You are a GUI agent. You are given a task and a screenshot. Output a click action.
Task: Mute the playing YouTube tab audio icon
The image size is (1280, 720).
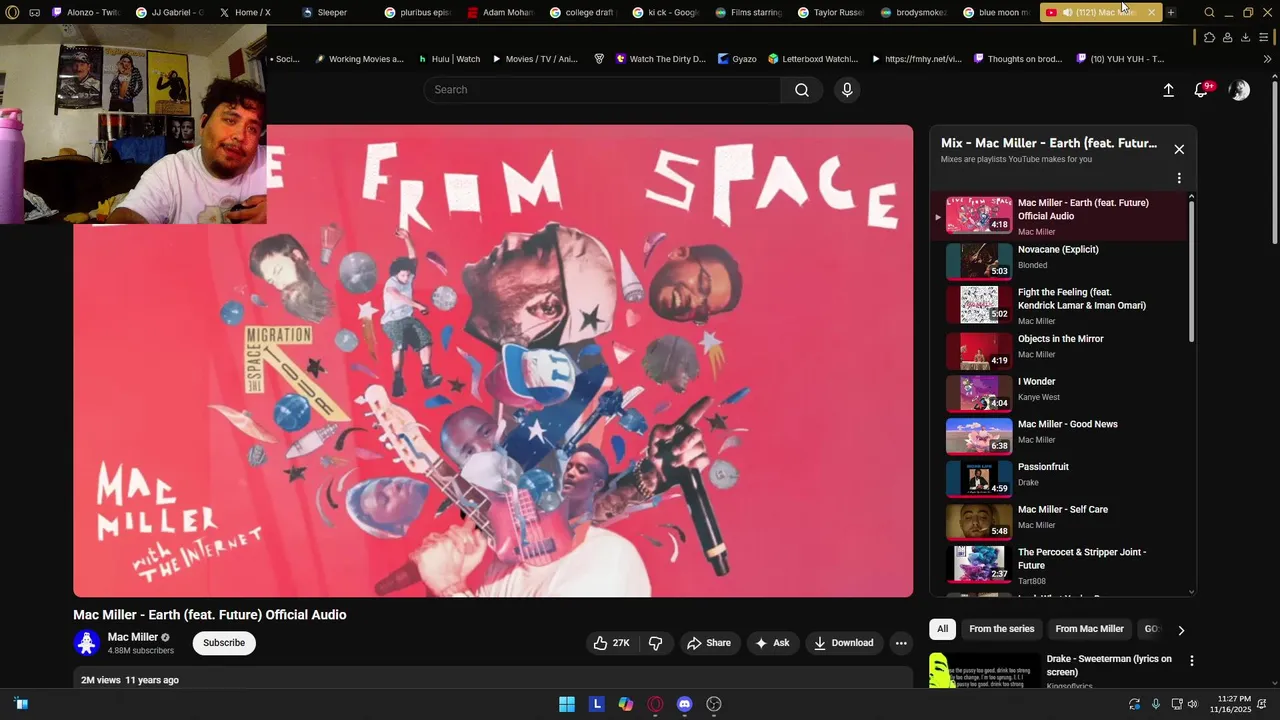(1067, 12)
